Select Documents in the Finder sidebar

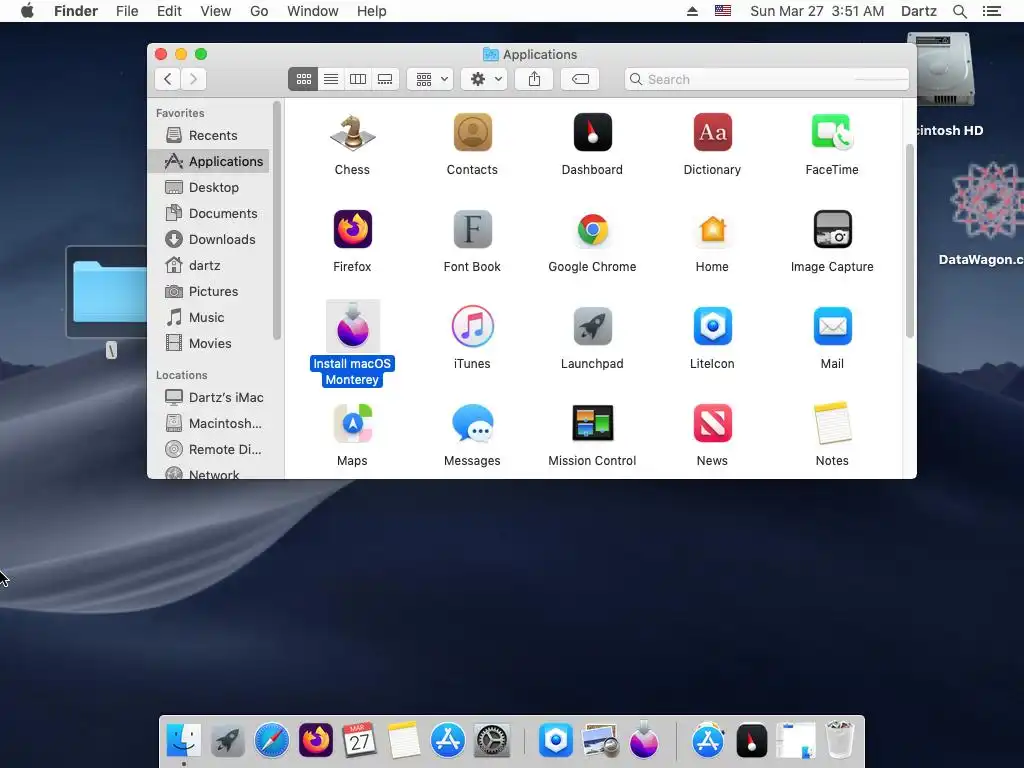[x=208, y=214]
